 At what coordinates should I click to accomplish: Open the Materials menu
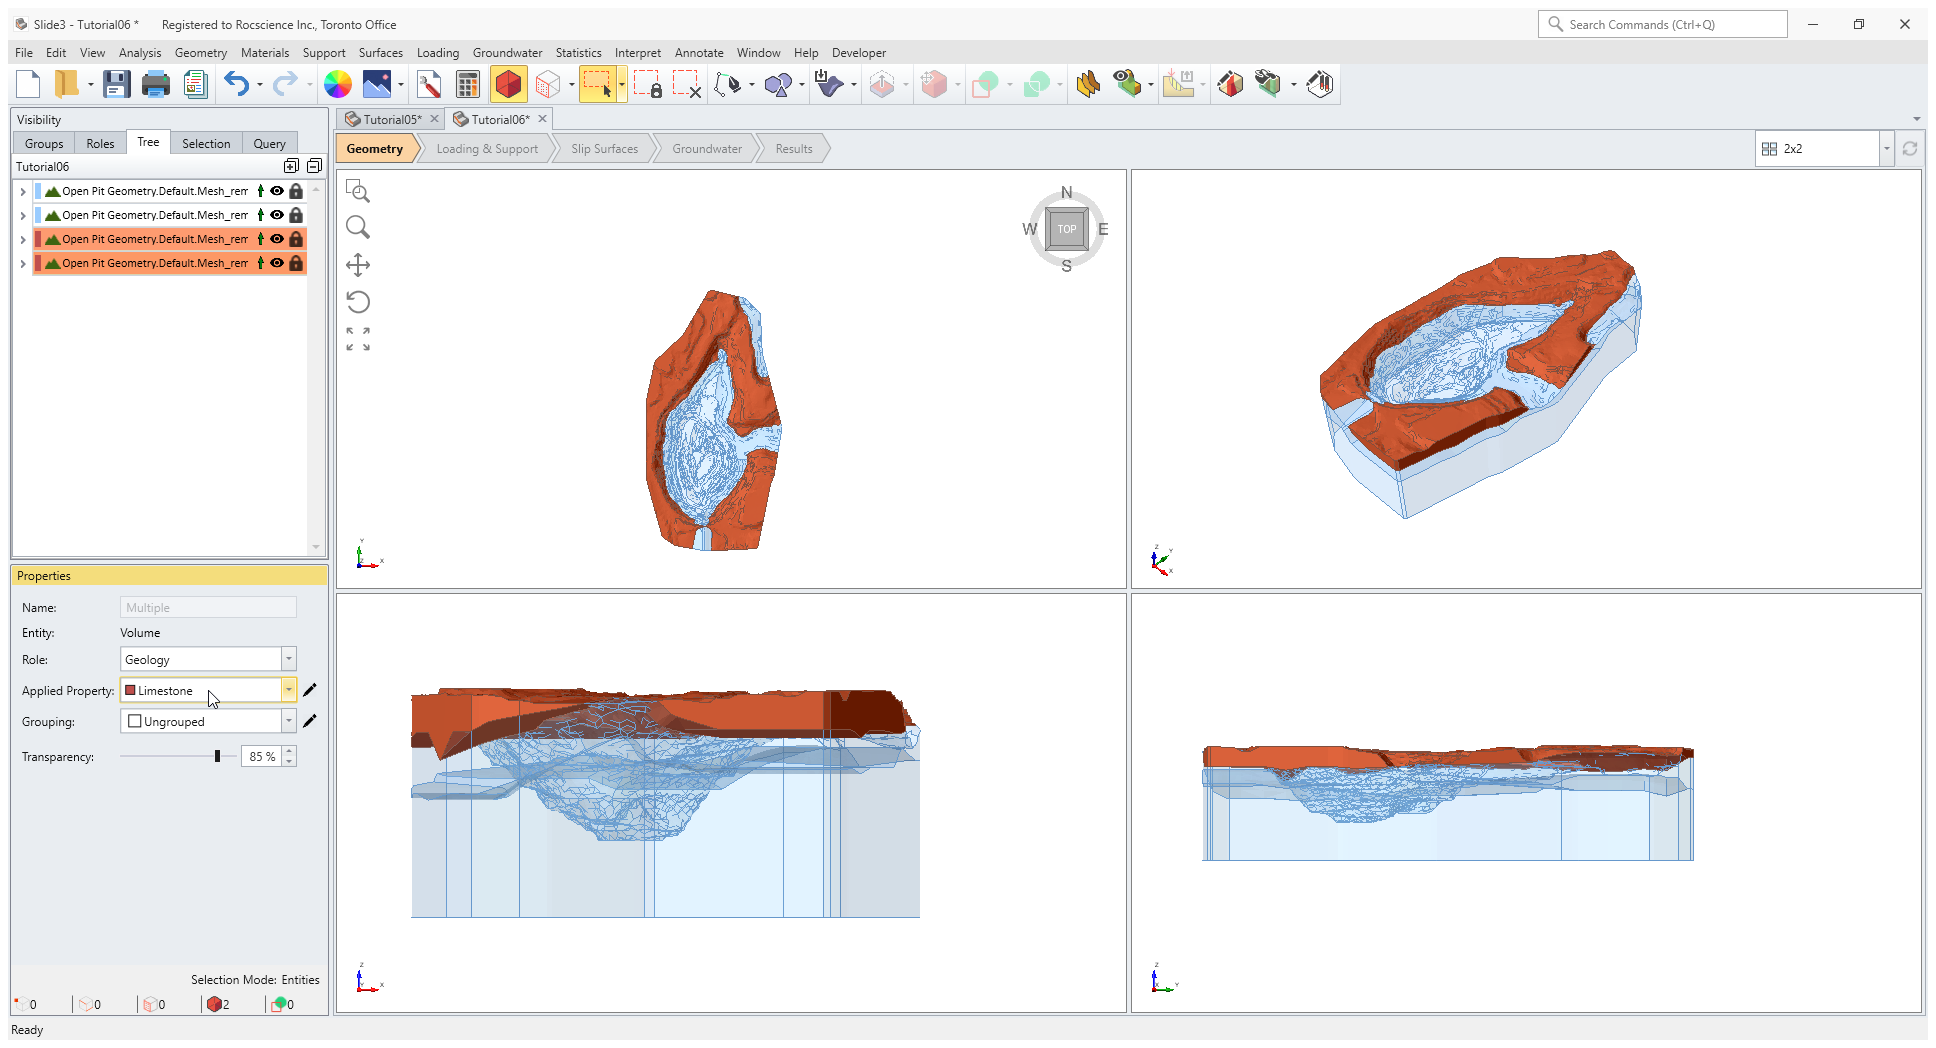point(264,53)
